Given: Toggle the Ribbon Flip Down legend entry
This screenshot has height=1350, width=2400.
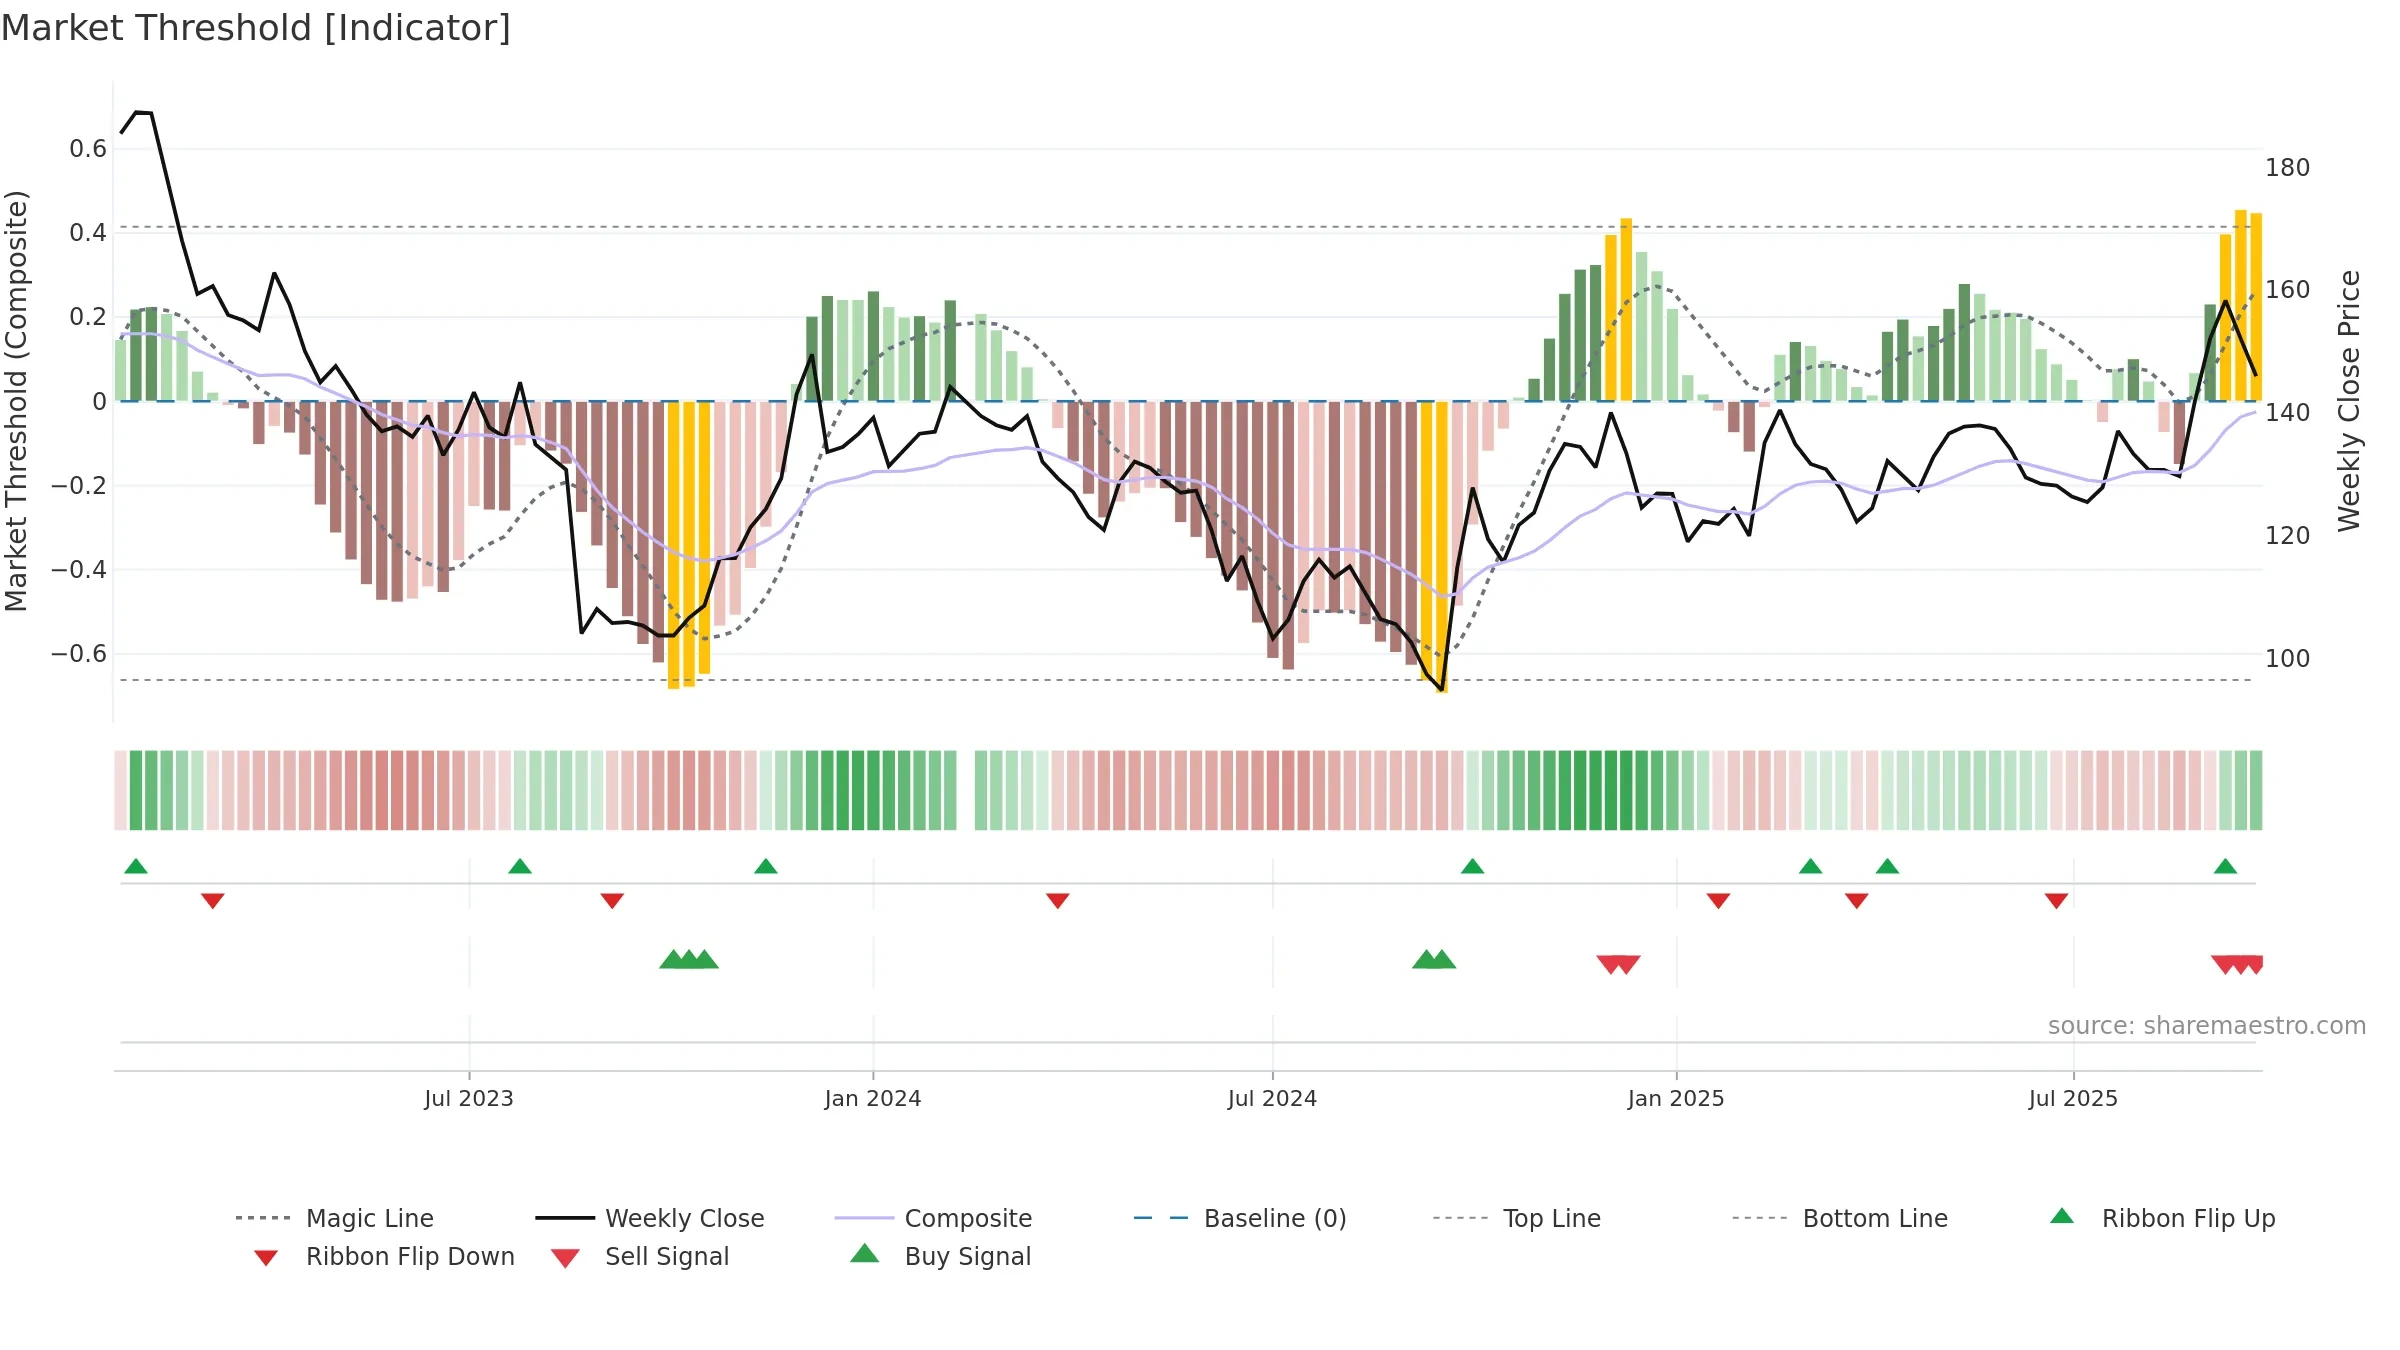Looking at the screenshot, I should click(x=384, y=1256).
